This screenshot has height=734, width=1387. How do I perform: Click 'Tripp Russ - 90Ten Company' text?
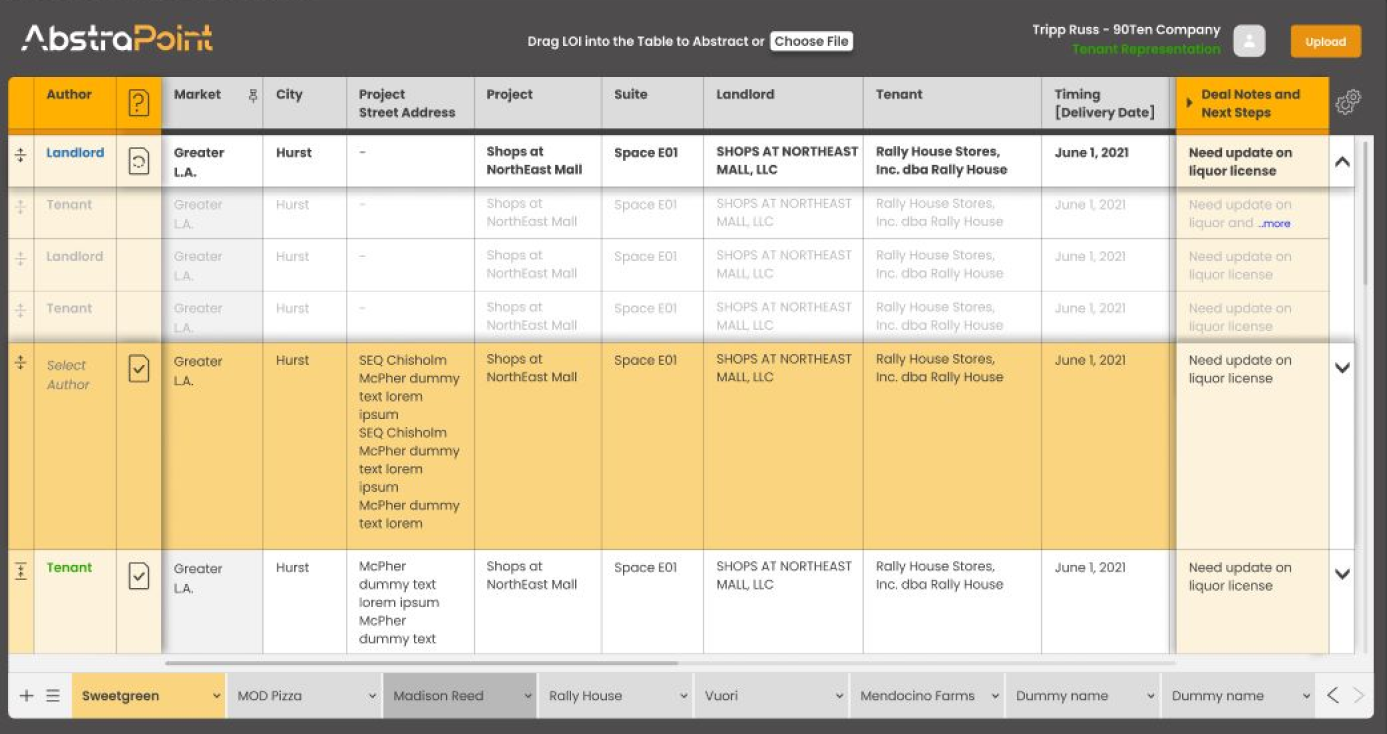1126,30
